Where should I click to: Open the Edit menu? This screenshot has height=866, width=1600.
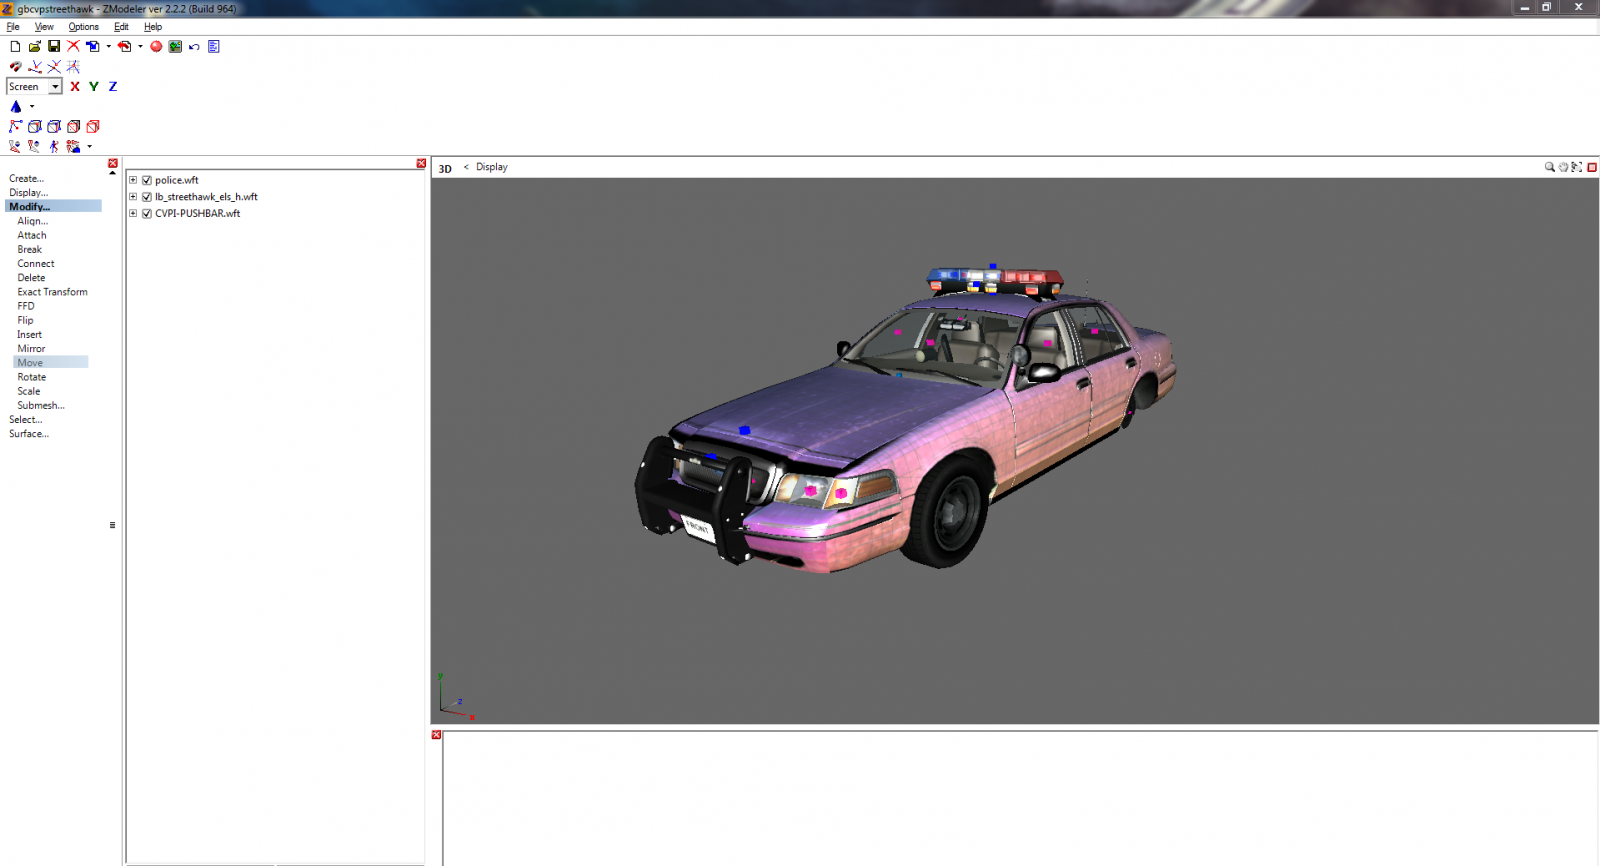pyautogui.click(x=121, y=27)
